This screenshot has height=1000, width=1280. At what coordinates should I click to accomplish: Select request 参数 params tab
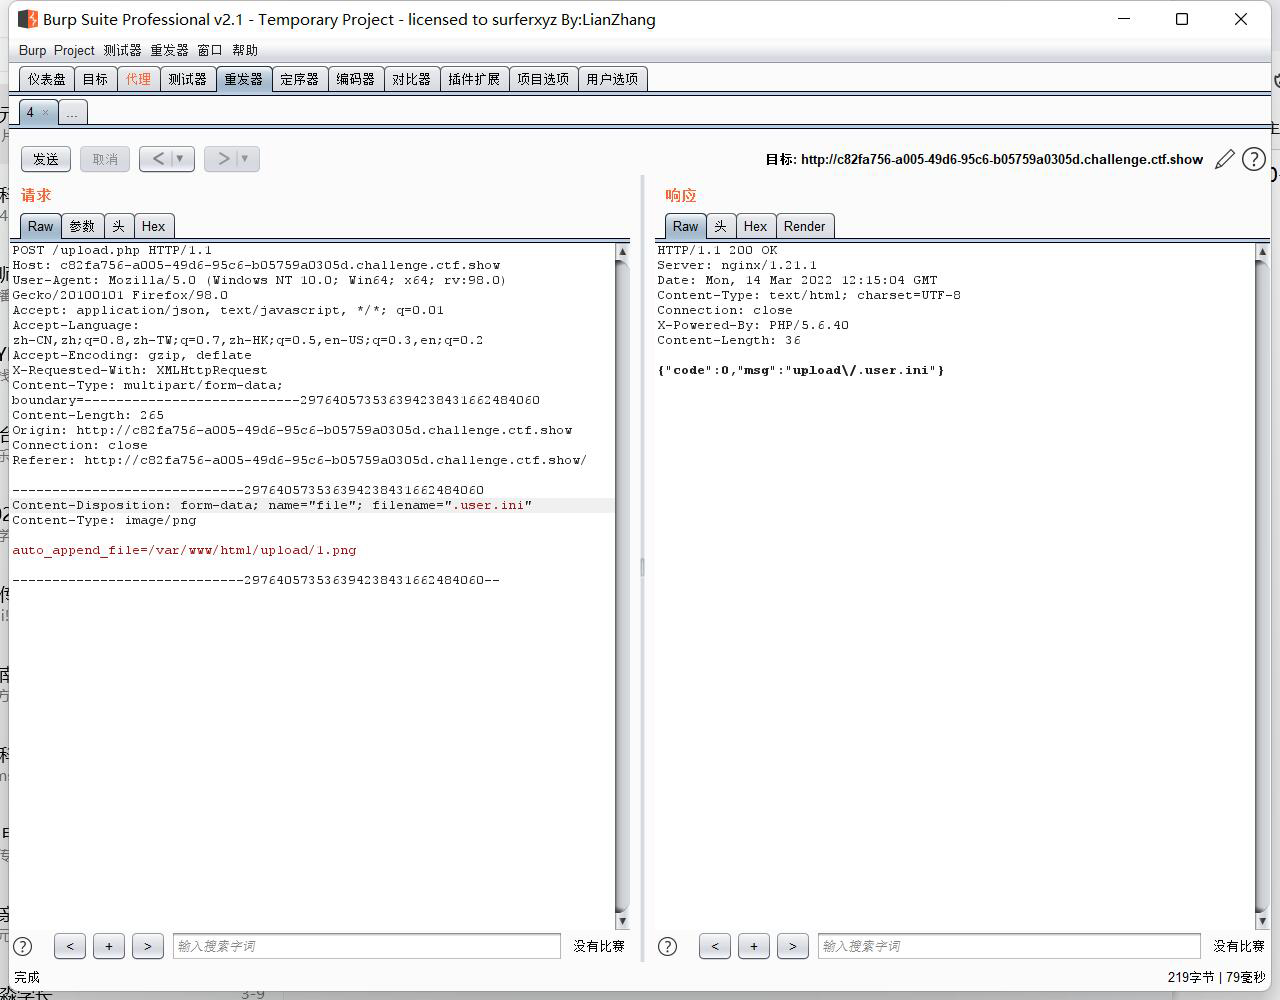[82, 226]
